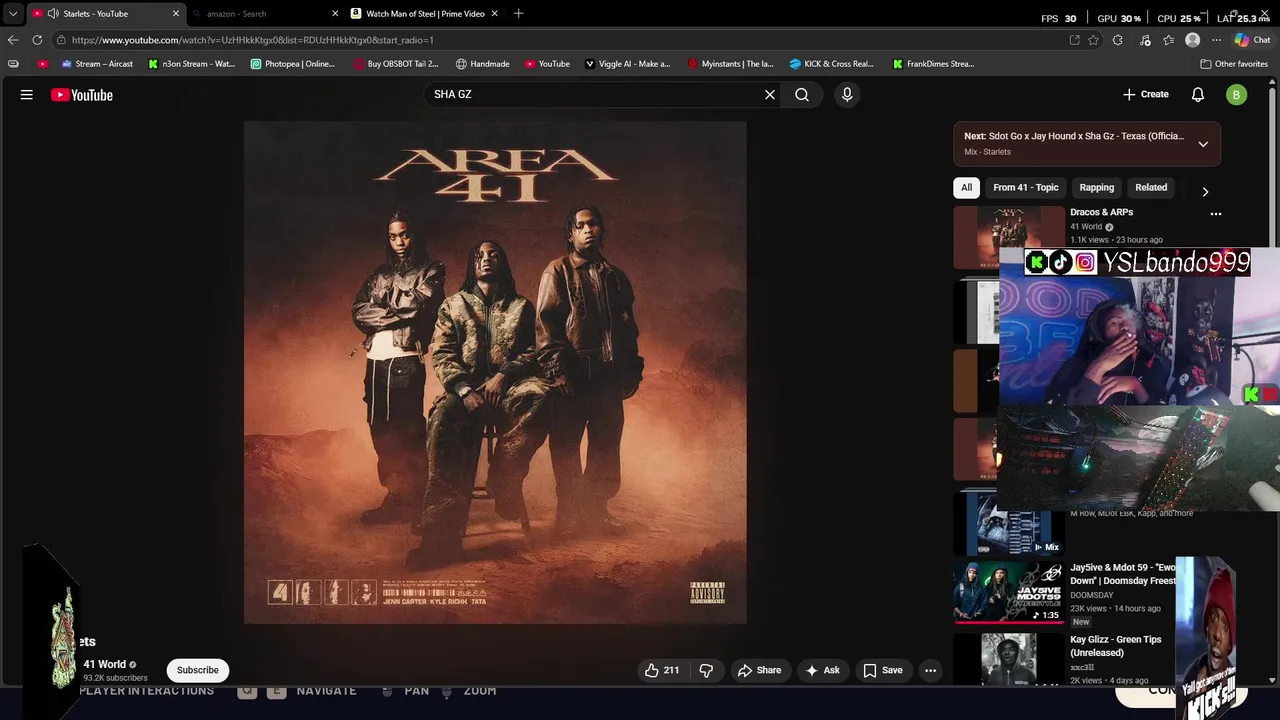The width and height of the screenshot is (1280, 720).
Task: Open YouTube notifications bell
Action: pos(1198,94)
